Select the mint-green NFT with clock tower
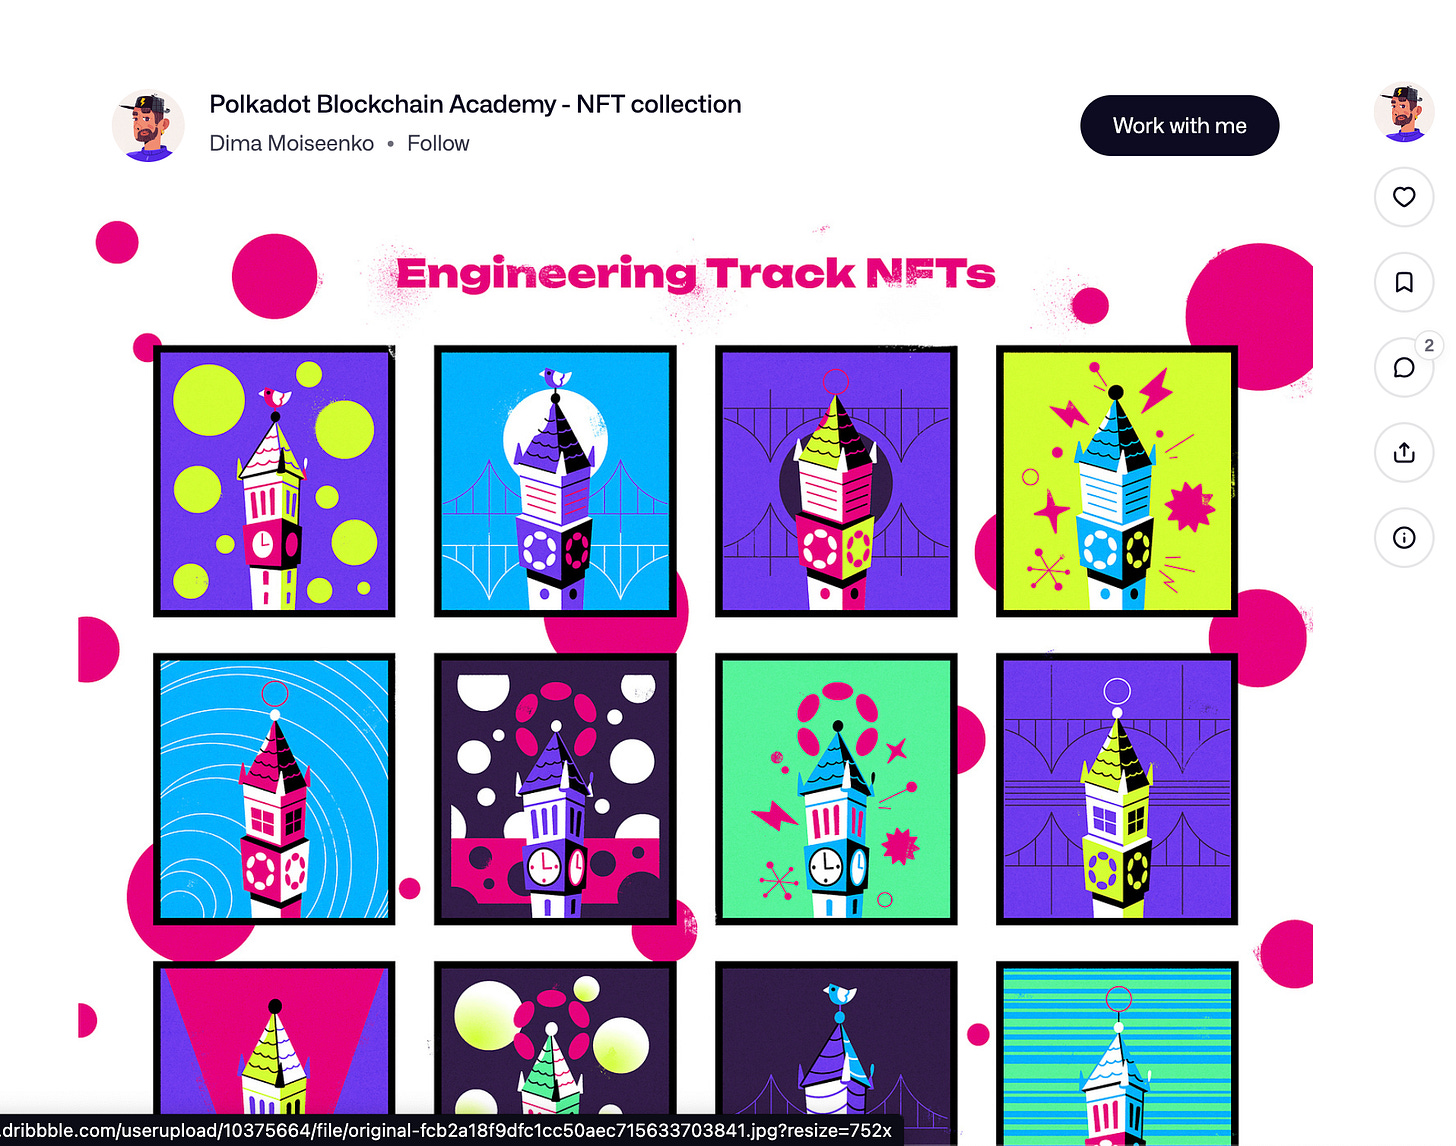Viewport: 1456px width, 1146px height. [x=836, y=789]
